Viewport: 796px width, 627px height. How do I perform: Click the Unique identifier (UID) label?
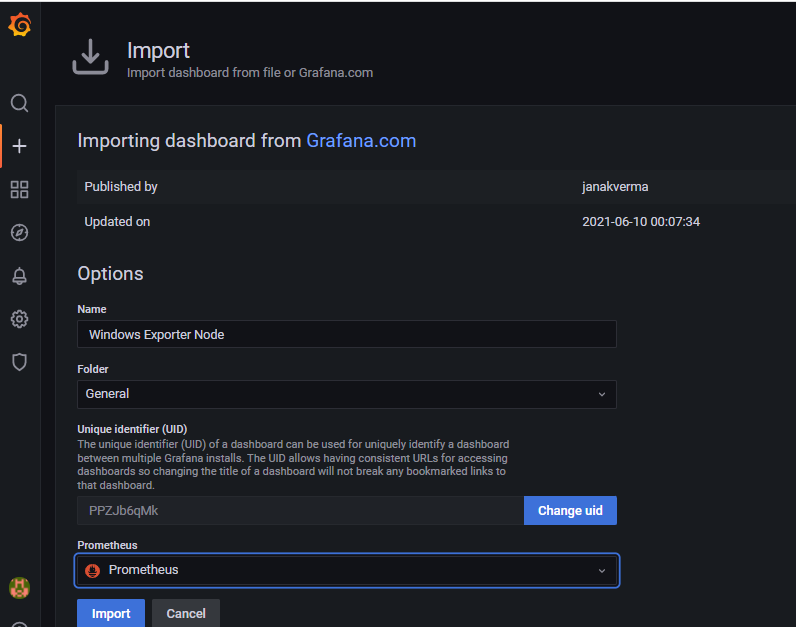tap(132, 429)
